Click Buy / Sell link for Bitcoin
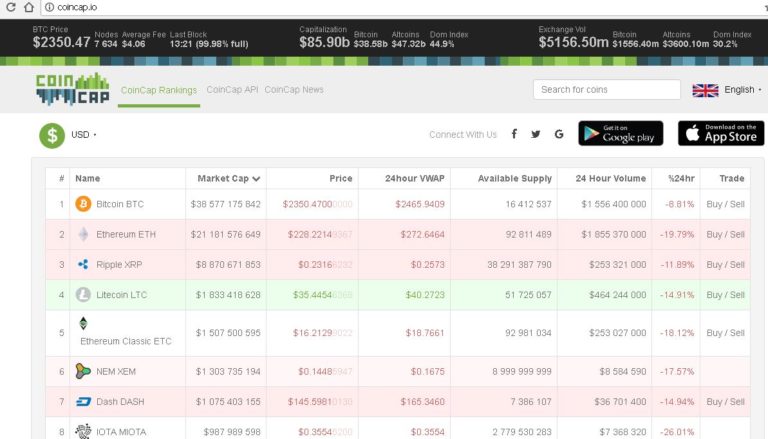 pyautogui.click(x=725, y=204)
